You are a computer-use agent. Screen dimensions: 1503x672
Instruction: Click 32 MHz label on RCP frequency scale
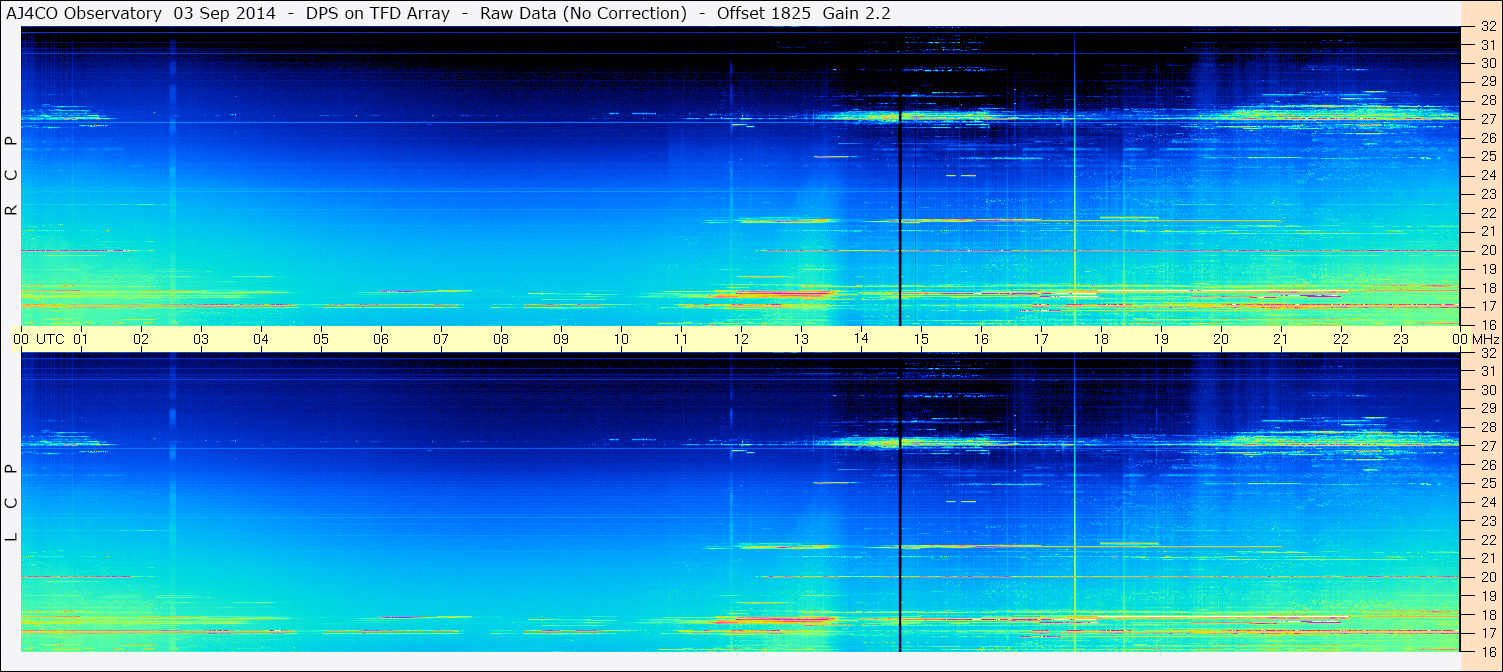click(1487, 27)
